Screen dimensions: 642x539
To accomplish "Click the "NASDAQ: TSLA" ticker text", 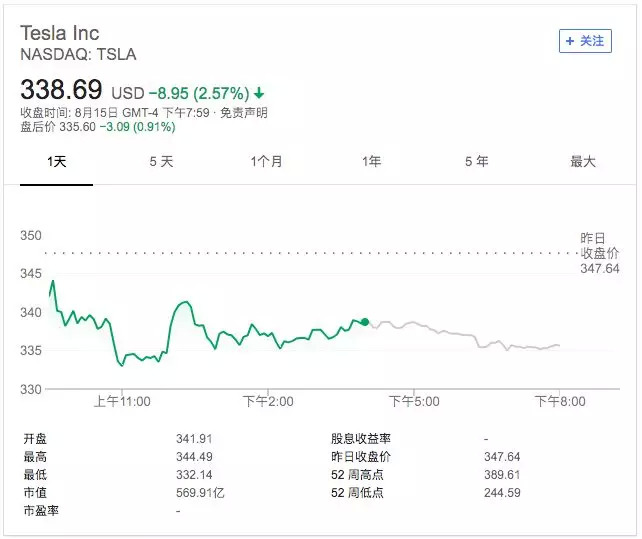I will [x=78, y=54].
